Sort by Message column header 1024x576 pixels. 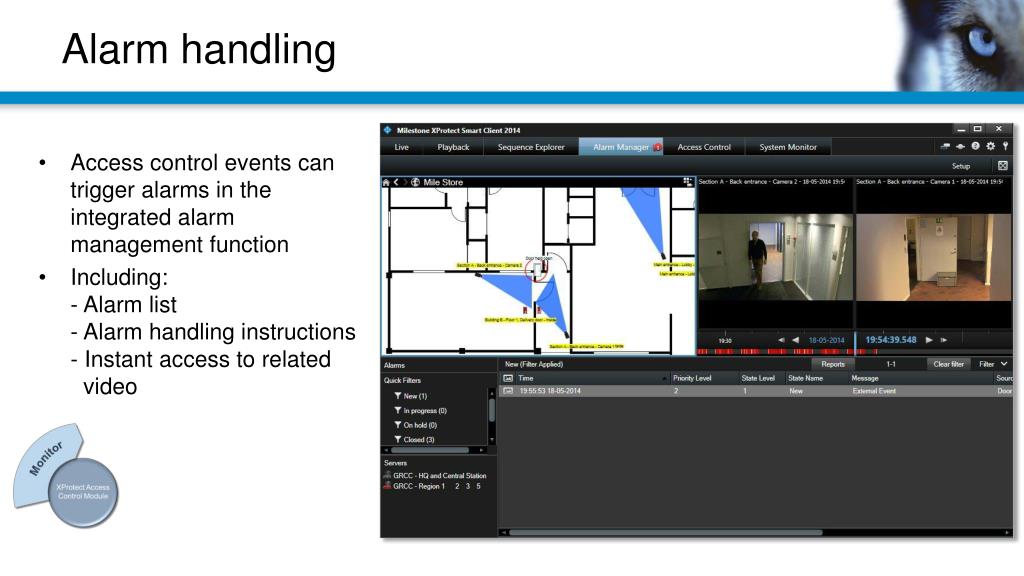pyautogui.click(x=920, y=378)
